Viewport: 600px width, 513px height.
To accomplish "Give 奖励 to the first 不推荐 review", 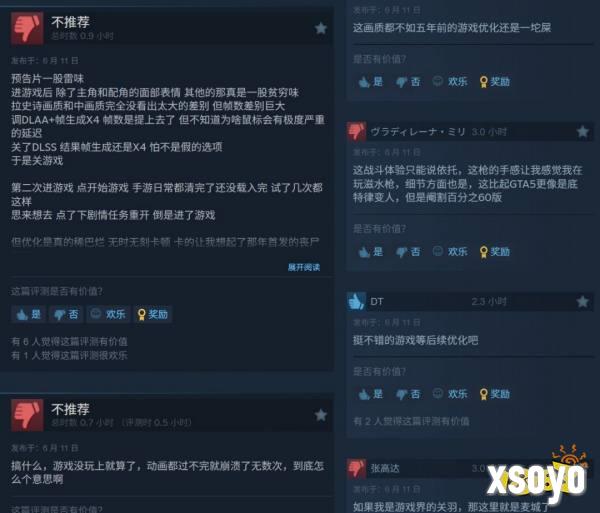I will [x=153, y=314].
